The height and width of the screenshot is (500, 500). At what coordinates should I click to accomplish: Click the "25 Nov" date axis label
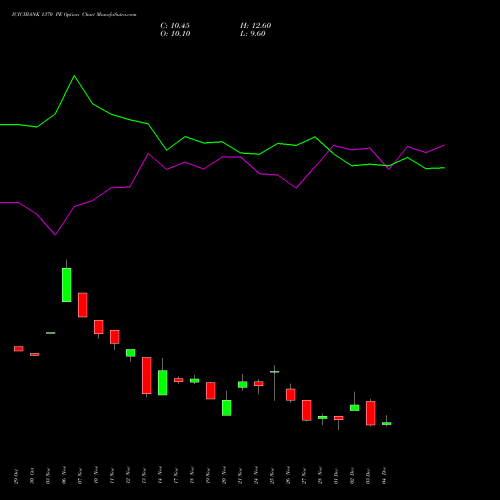click(272, 476)
